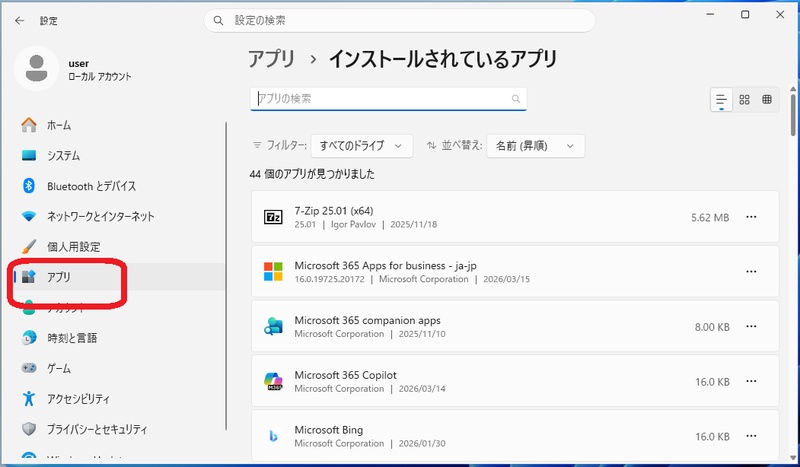The width and height of the screenshot is (800, 467).
Task: Click the Microsoft 365 Copilot icon
Action: 273,381
